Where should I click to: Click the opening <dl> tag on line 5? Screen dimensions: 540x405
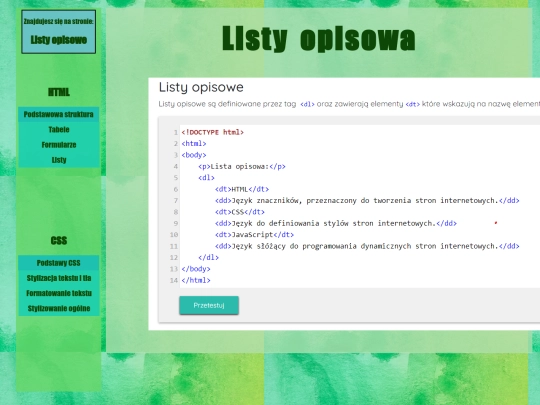pos(206,178)
